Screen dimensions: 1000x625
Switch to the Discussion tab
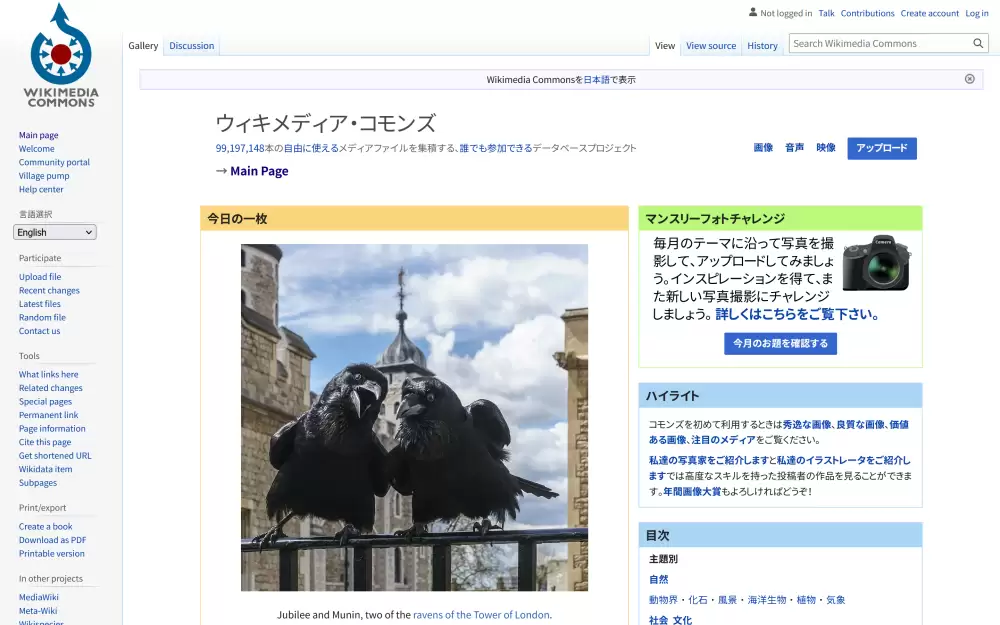[191, 45]
